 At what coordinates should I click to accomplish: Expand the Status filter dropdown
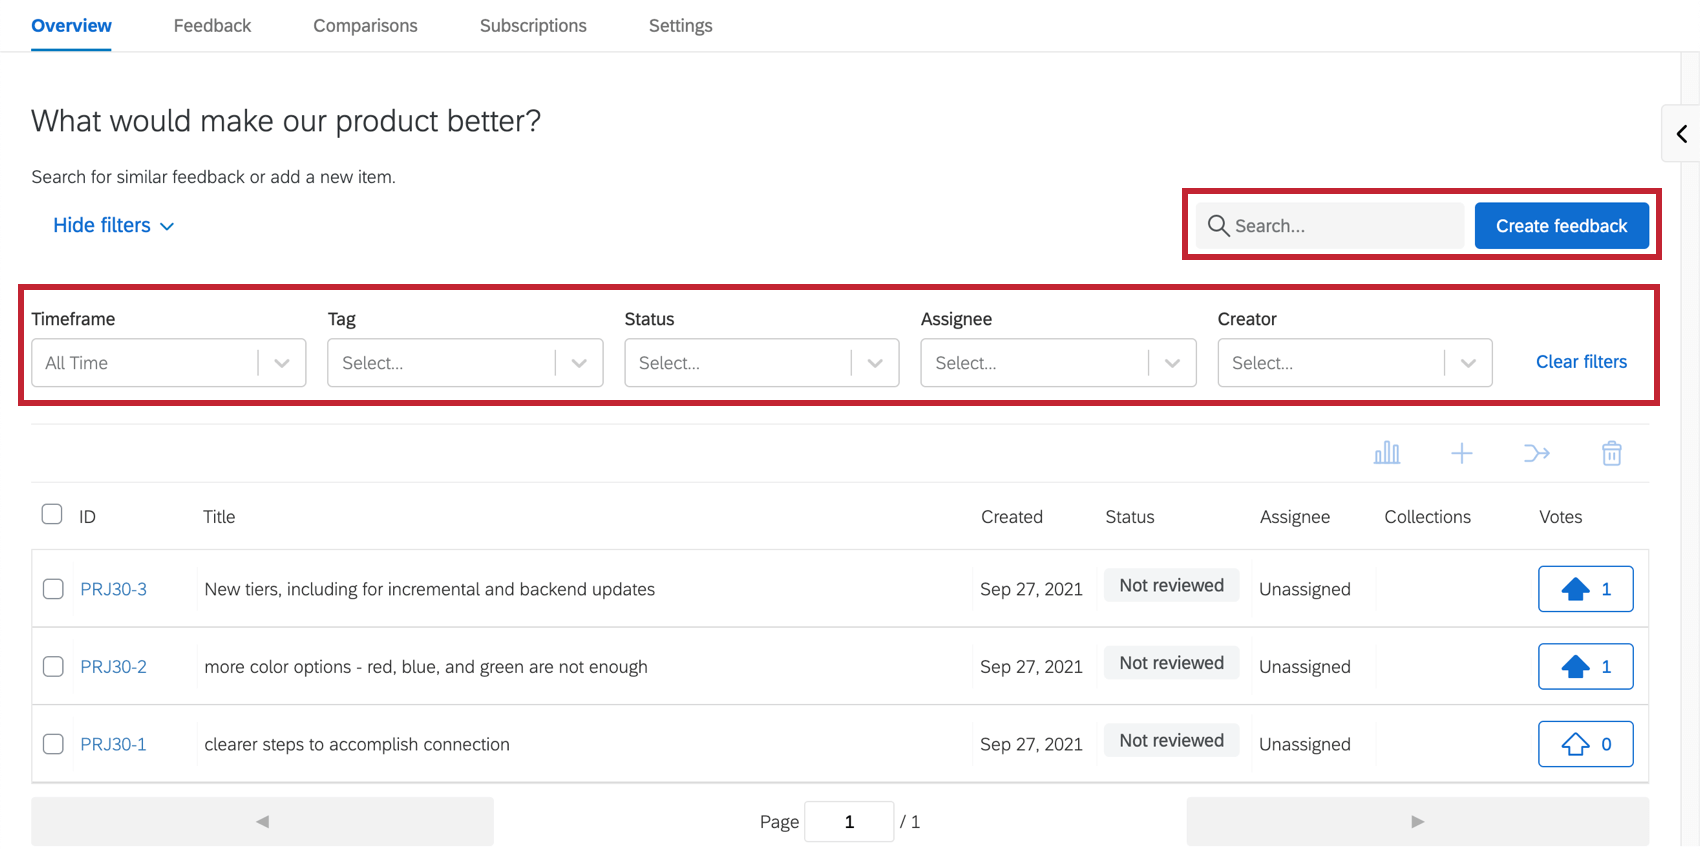coord(761,363)
